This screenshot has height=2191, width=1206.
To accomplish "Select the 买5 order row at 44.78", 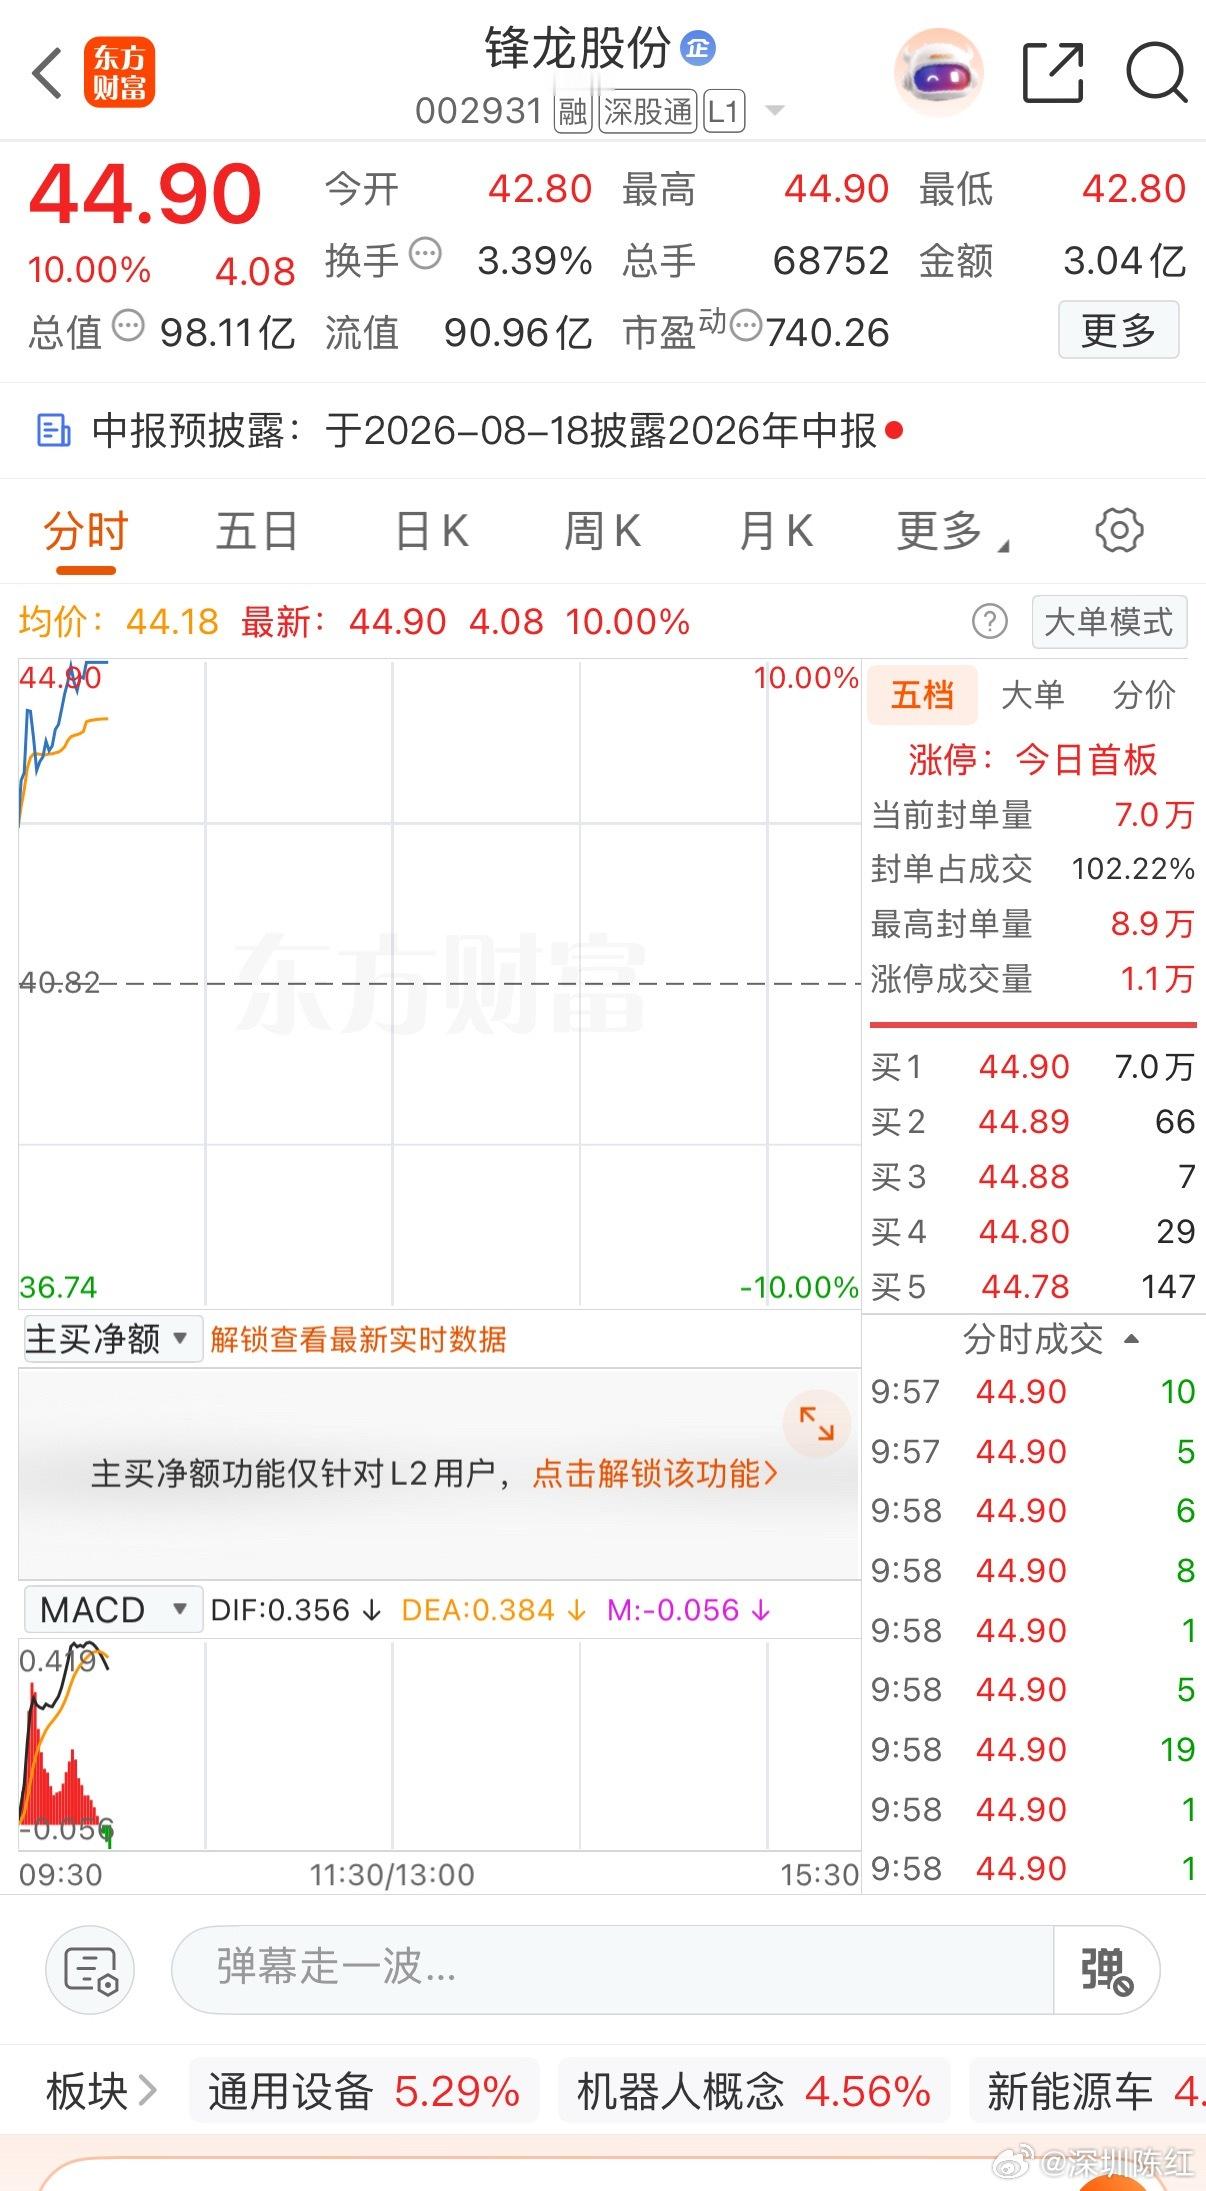I will click(1033, 1287).
